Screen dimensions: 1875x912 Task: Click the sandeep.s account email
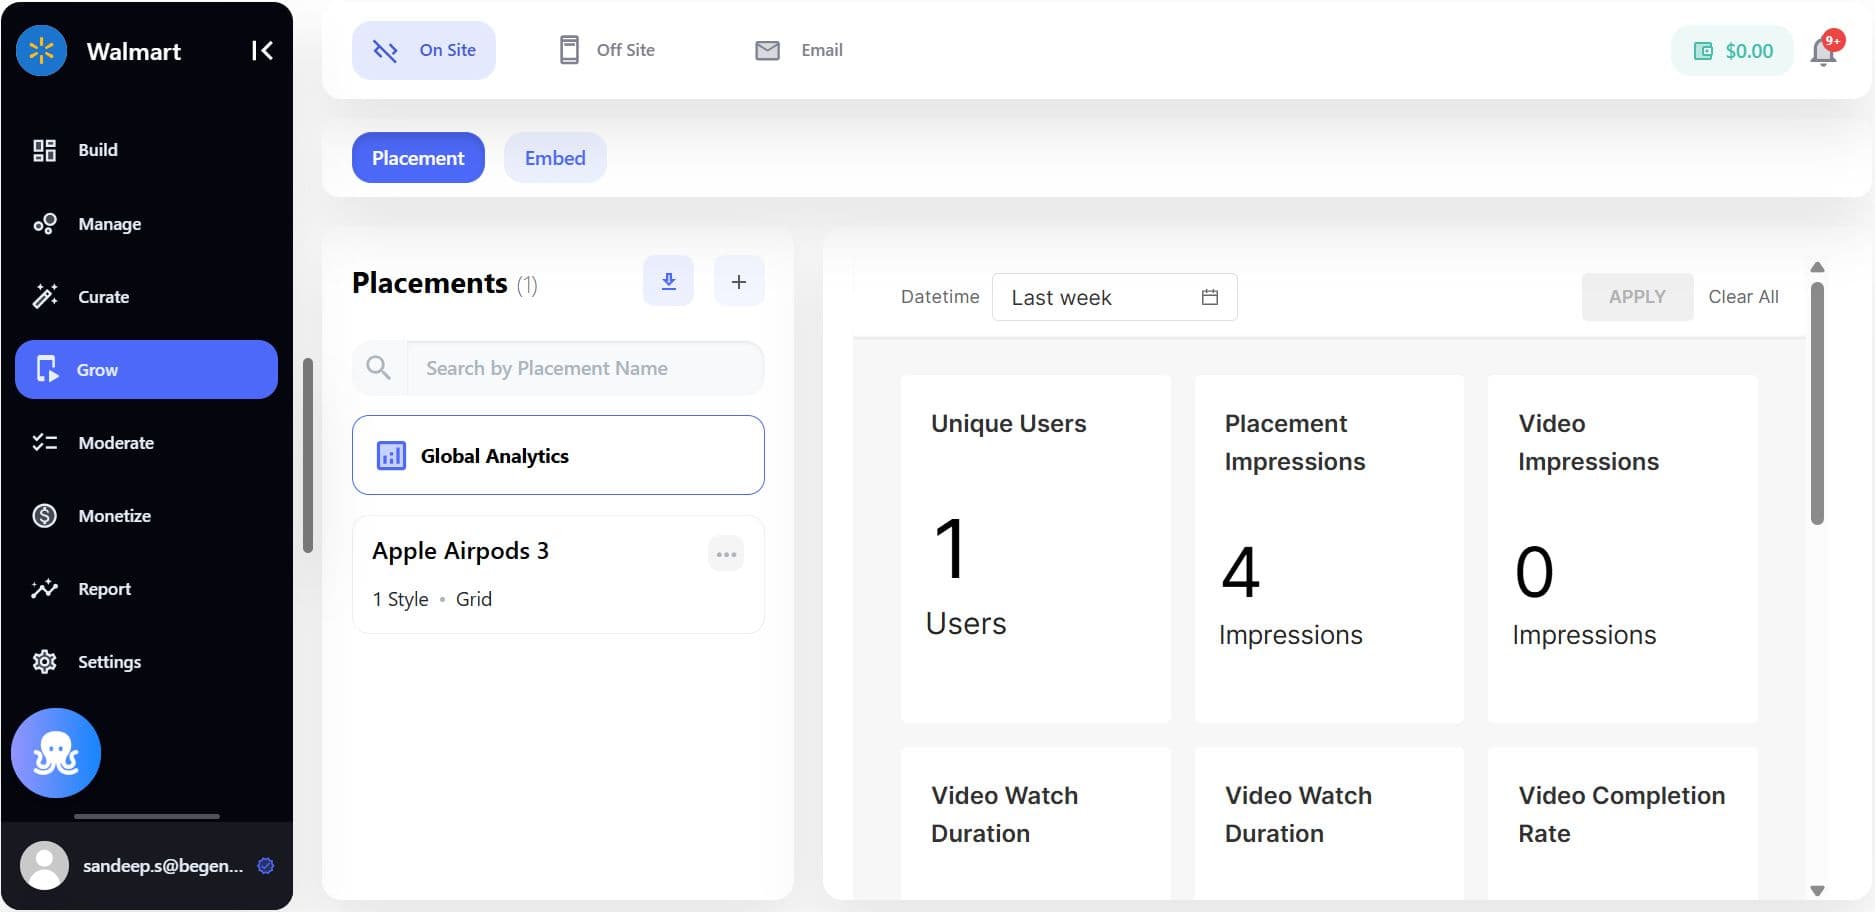(163, 866)
